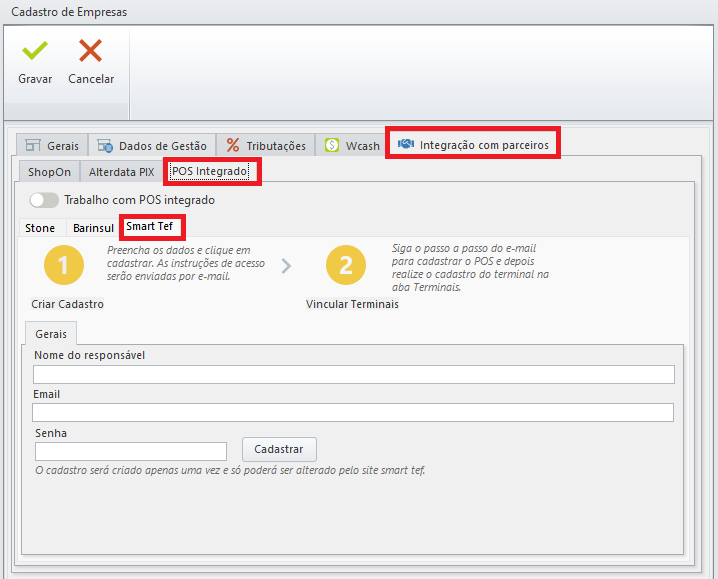Open the Barinsul provider tab
The height and width of the screenshot is (579, 718).
[x=93, y=228]
